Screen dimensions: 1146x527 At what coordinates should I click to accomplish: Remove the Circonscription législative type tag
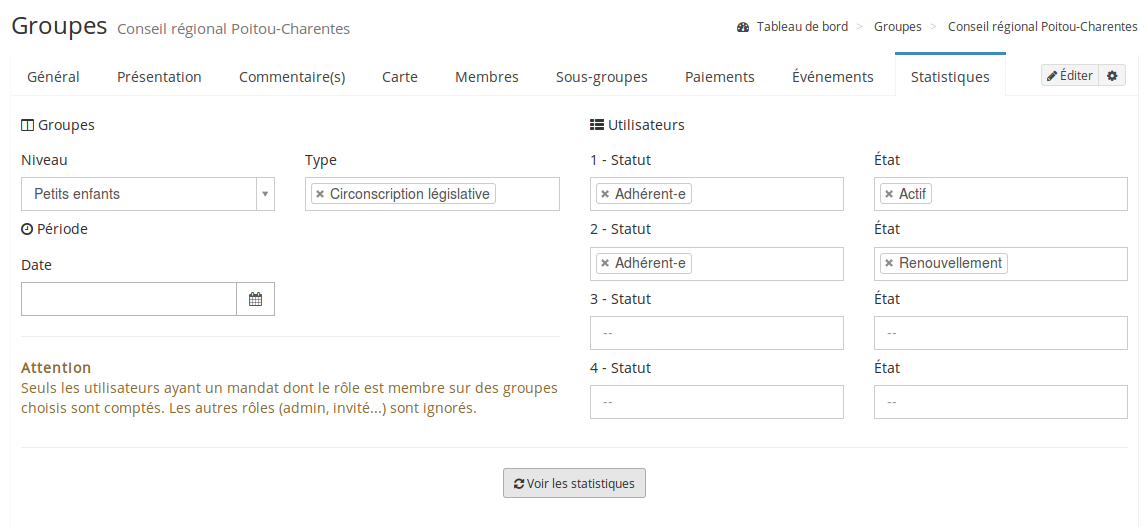point(320,194)
